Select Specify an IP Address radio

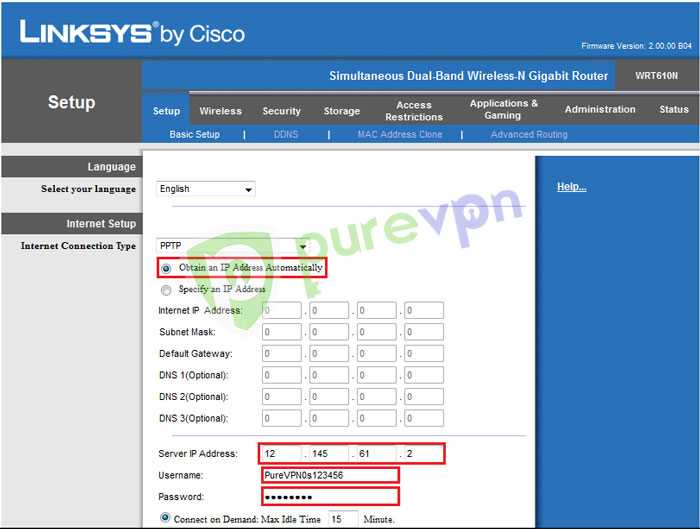[x=166, y=291]
